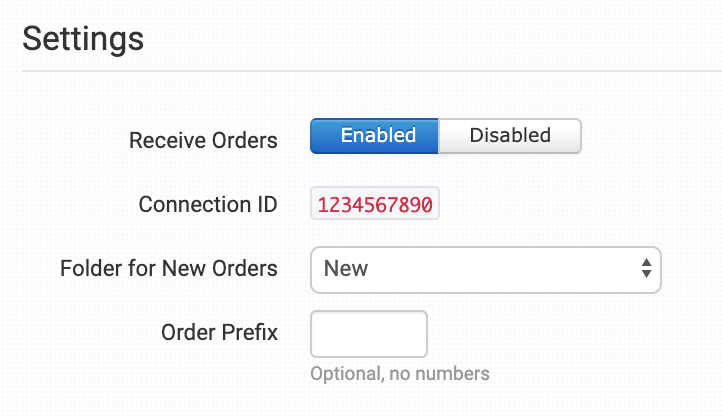
Task: Click the Receive Orders label
Action: pyautogui.click(x=203, y=141)
